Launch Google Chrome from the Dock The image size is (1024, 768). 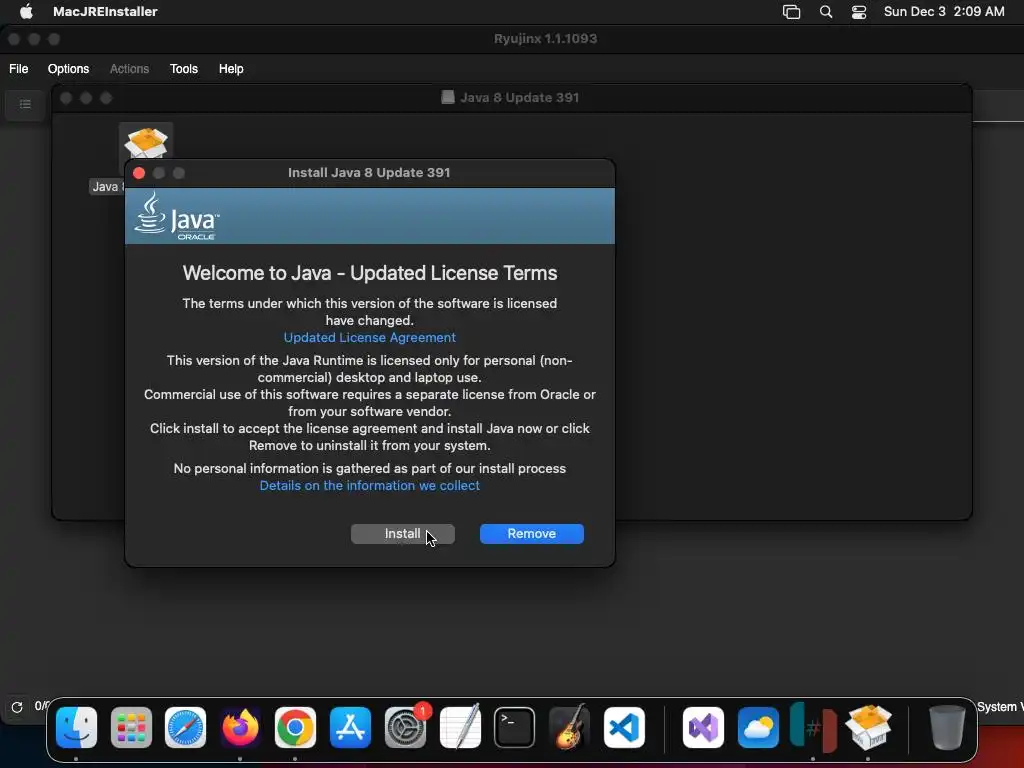click(x=295, y=728)
